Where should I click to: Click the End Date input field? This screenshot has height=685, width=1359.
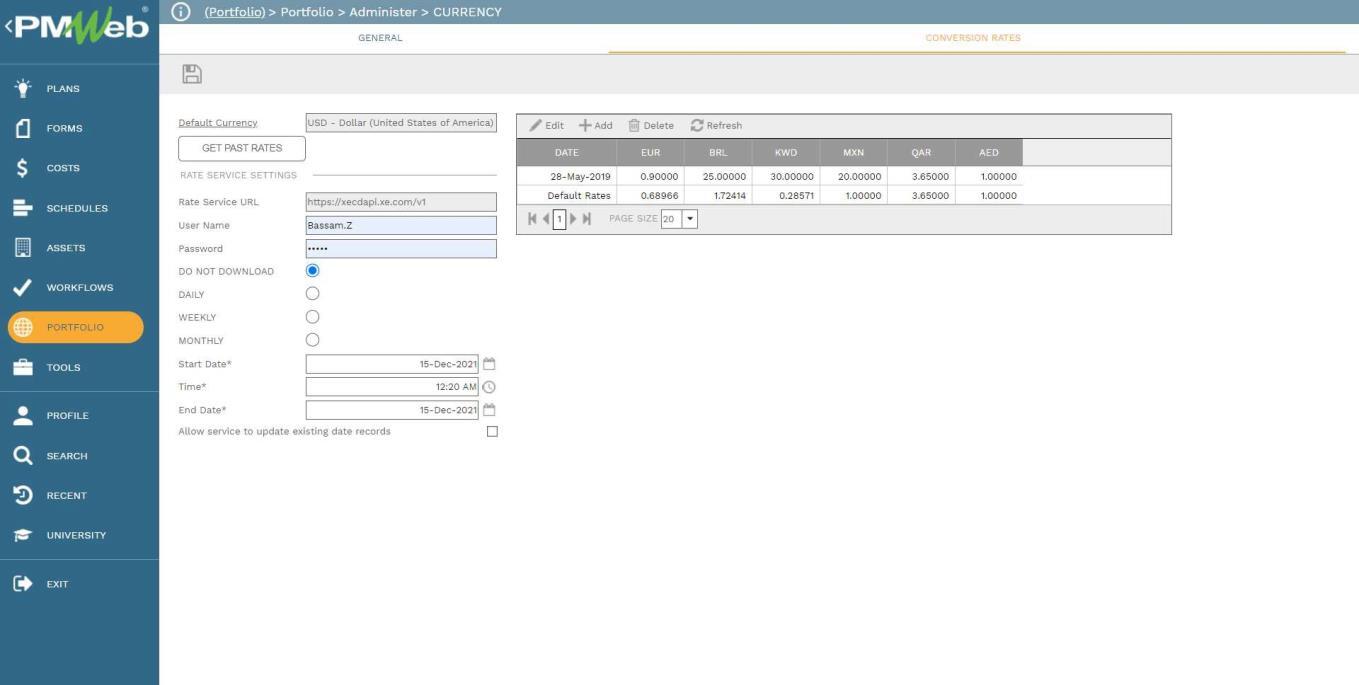point(392,410)
